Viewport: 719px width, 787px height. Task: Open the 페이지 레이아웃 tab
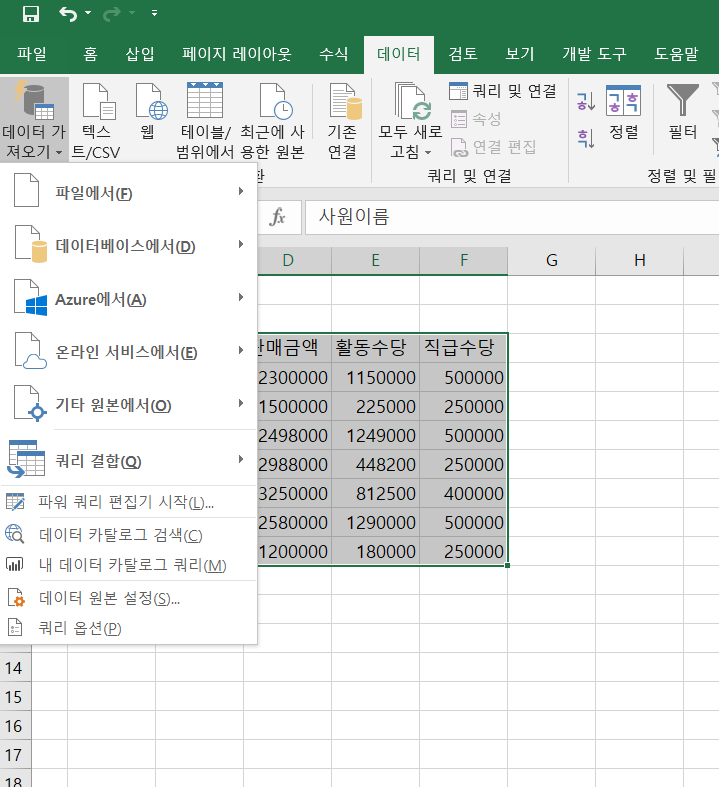pos(237,54)
